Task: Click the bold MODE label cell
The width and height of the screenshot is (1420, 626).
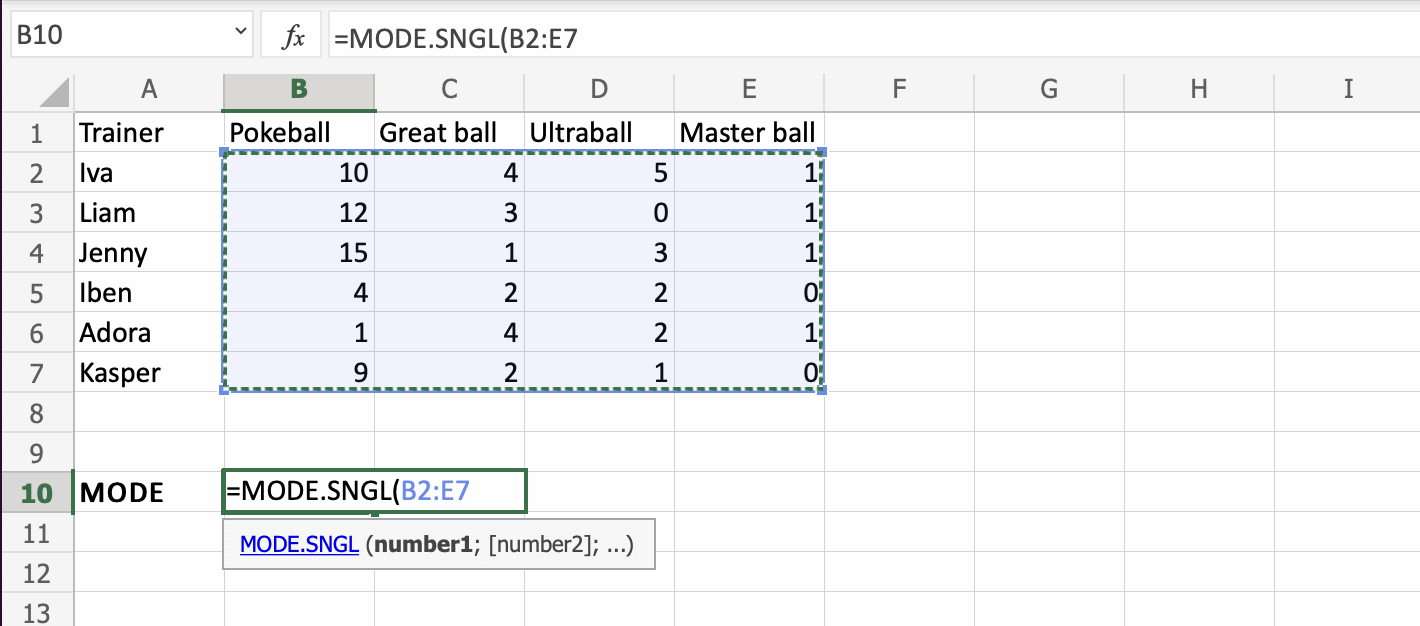Action: click(149, 493)
